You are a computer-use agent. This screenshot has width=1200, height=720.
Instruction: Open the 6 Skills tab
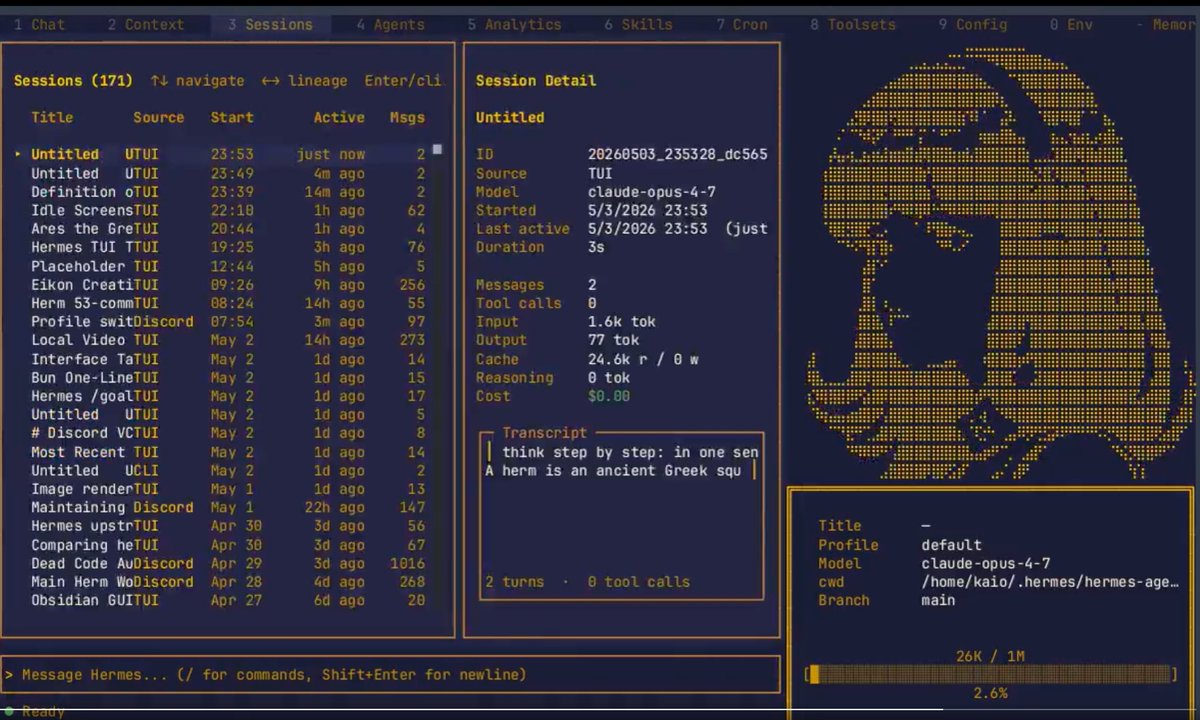click(638, 24)
